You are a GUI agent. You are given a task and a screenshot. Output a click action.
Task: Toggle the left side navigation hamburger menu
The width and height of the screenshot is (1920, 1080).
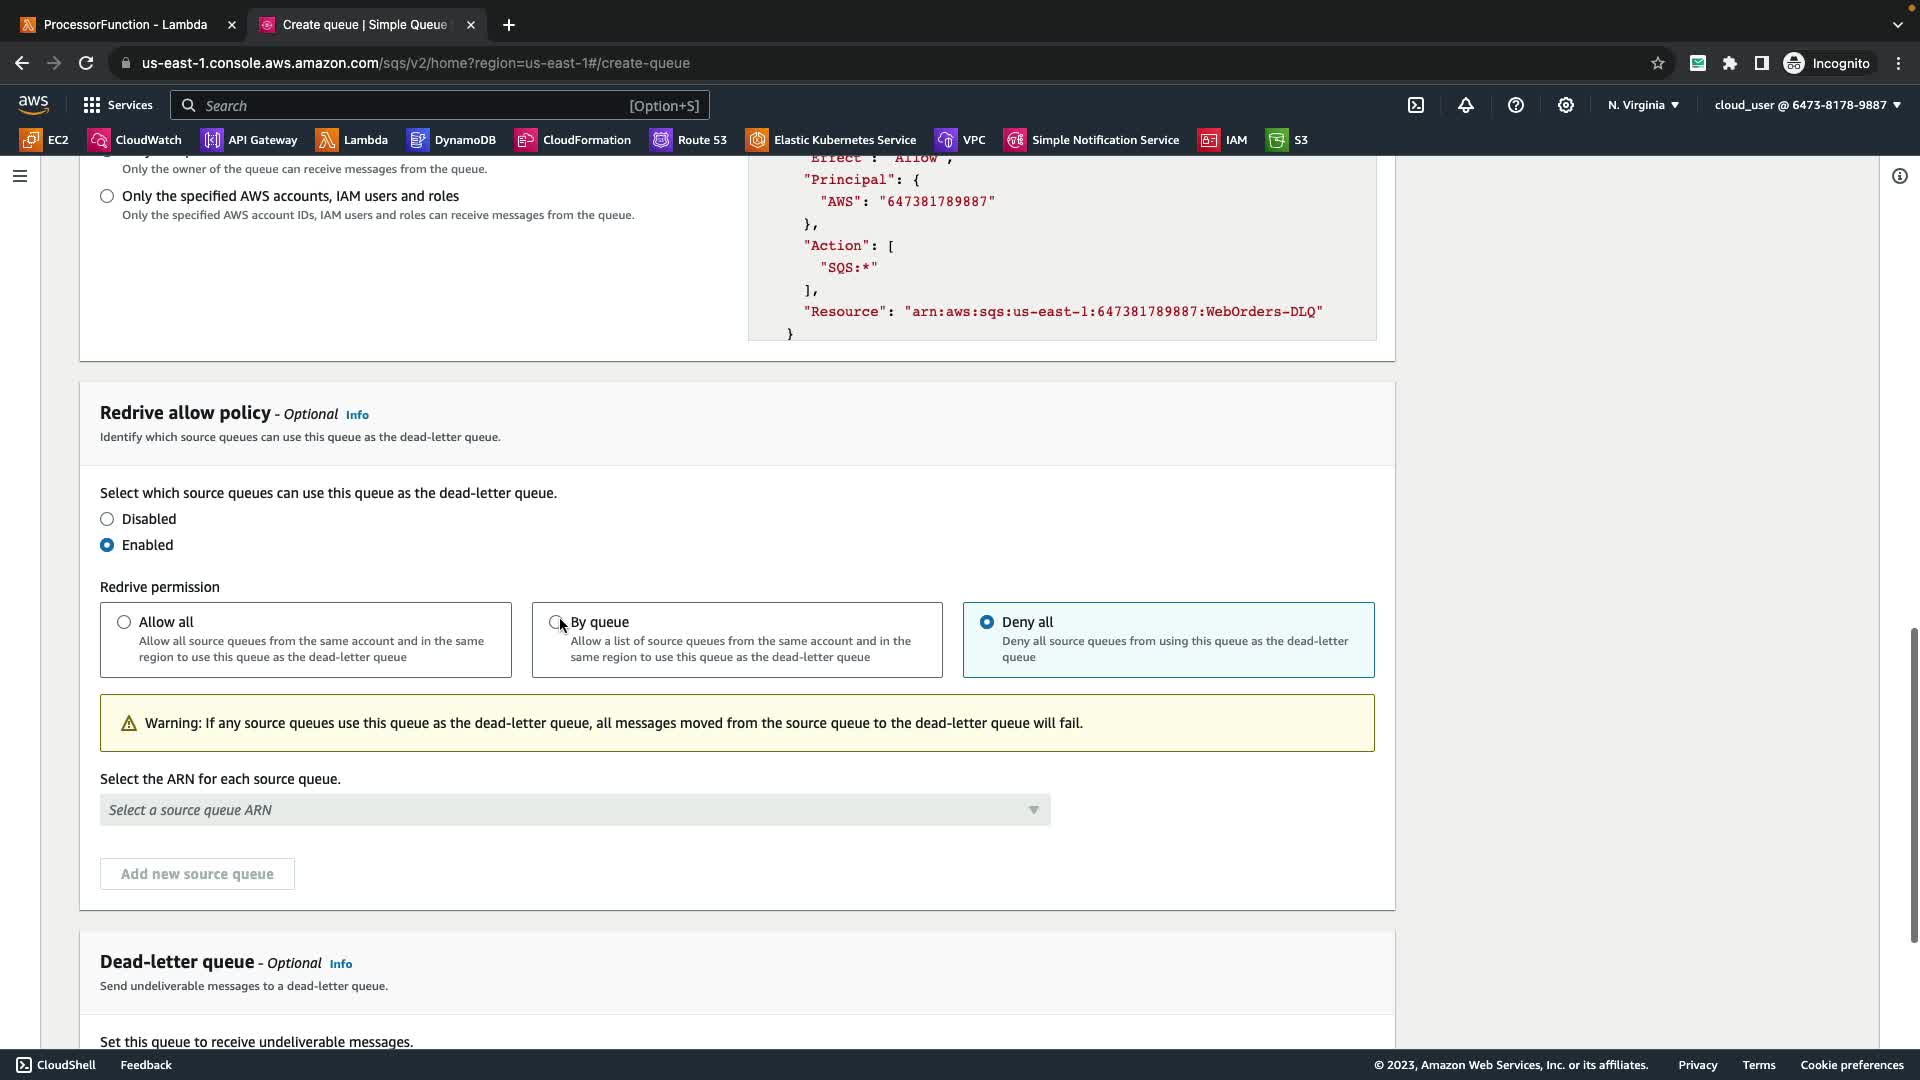point(20,176)
